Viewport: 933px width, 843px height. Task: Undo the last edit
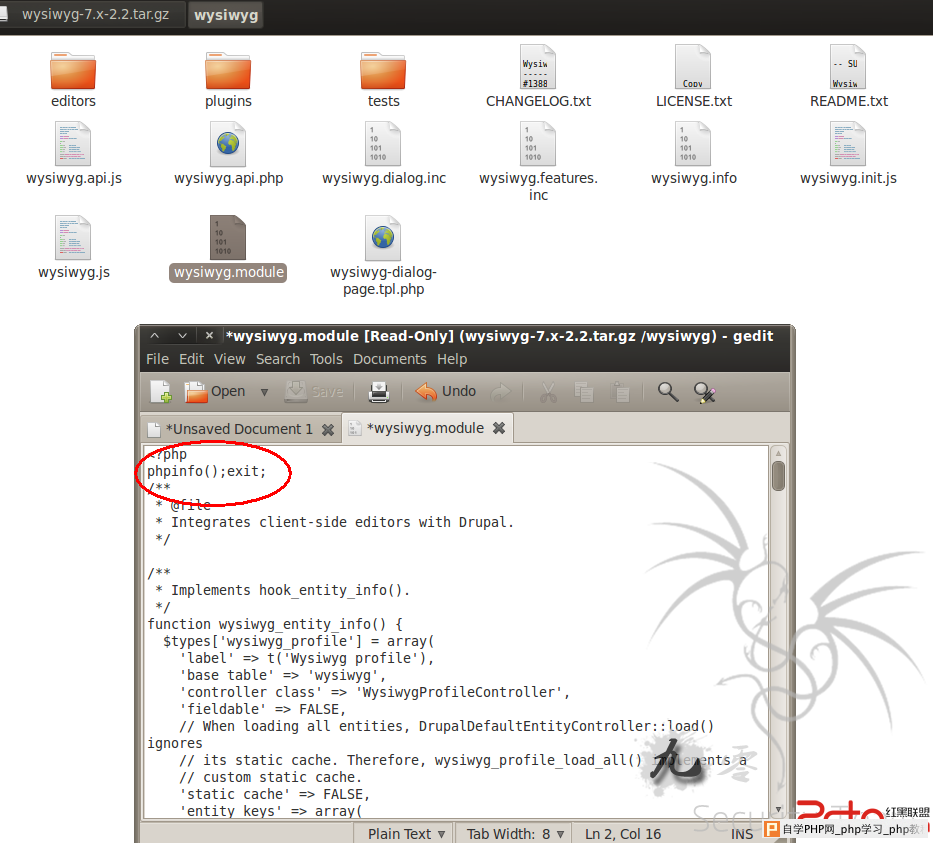point(446,391)
